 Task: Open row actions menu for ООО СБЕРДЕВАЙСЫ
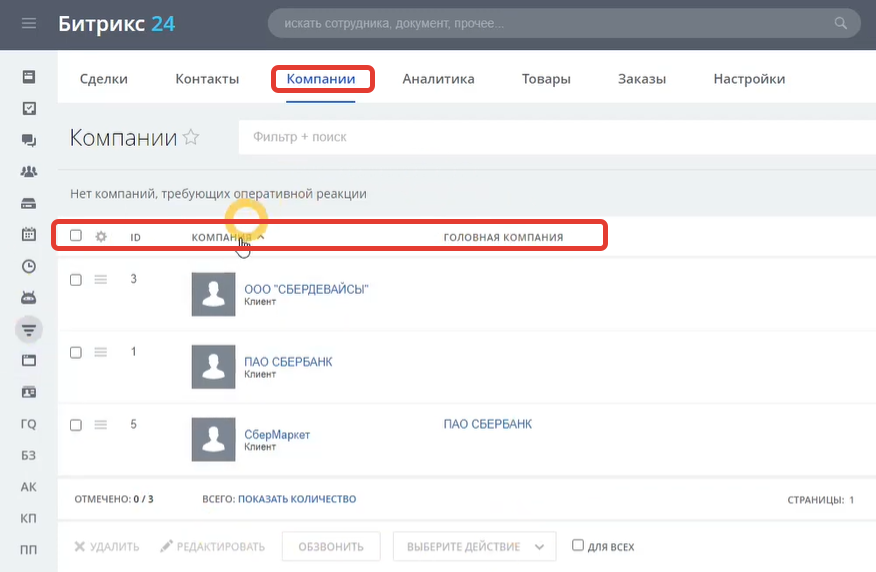[101, 279]
